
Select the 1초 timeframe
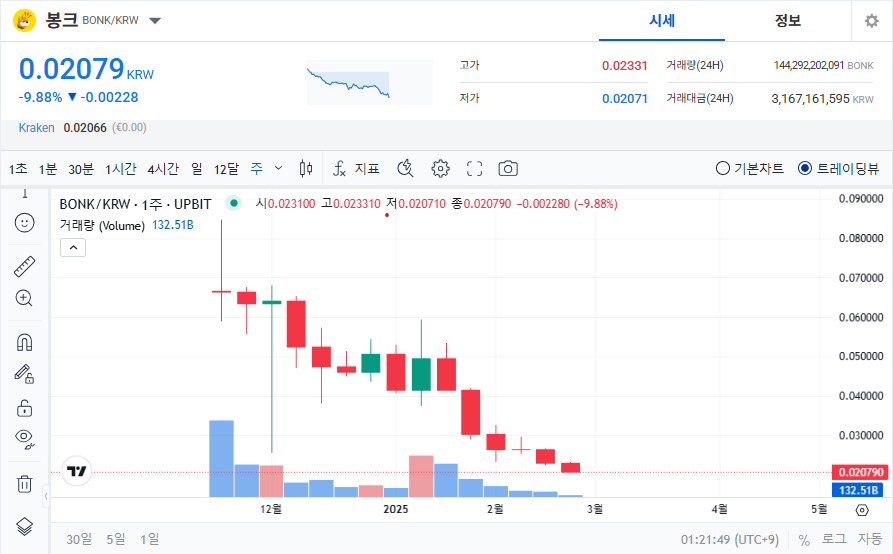coord(18,169)
